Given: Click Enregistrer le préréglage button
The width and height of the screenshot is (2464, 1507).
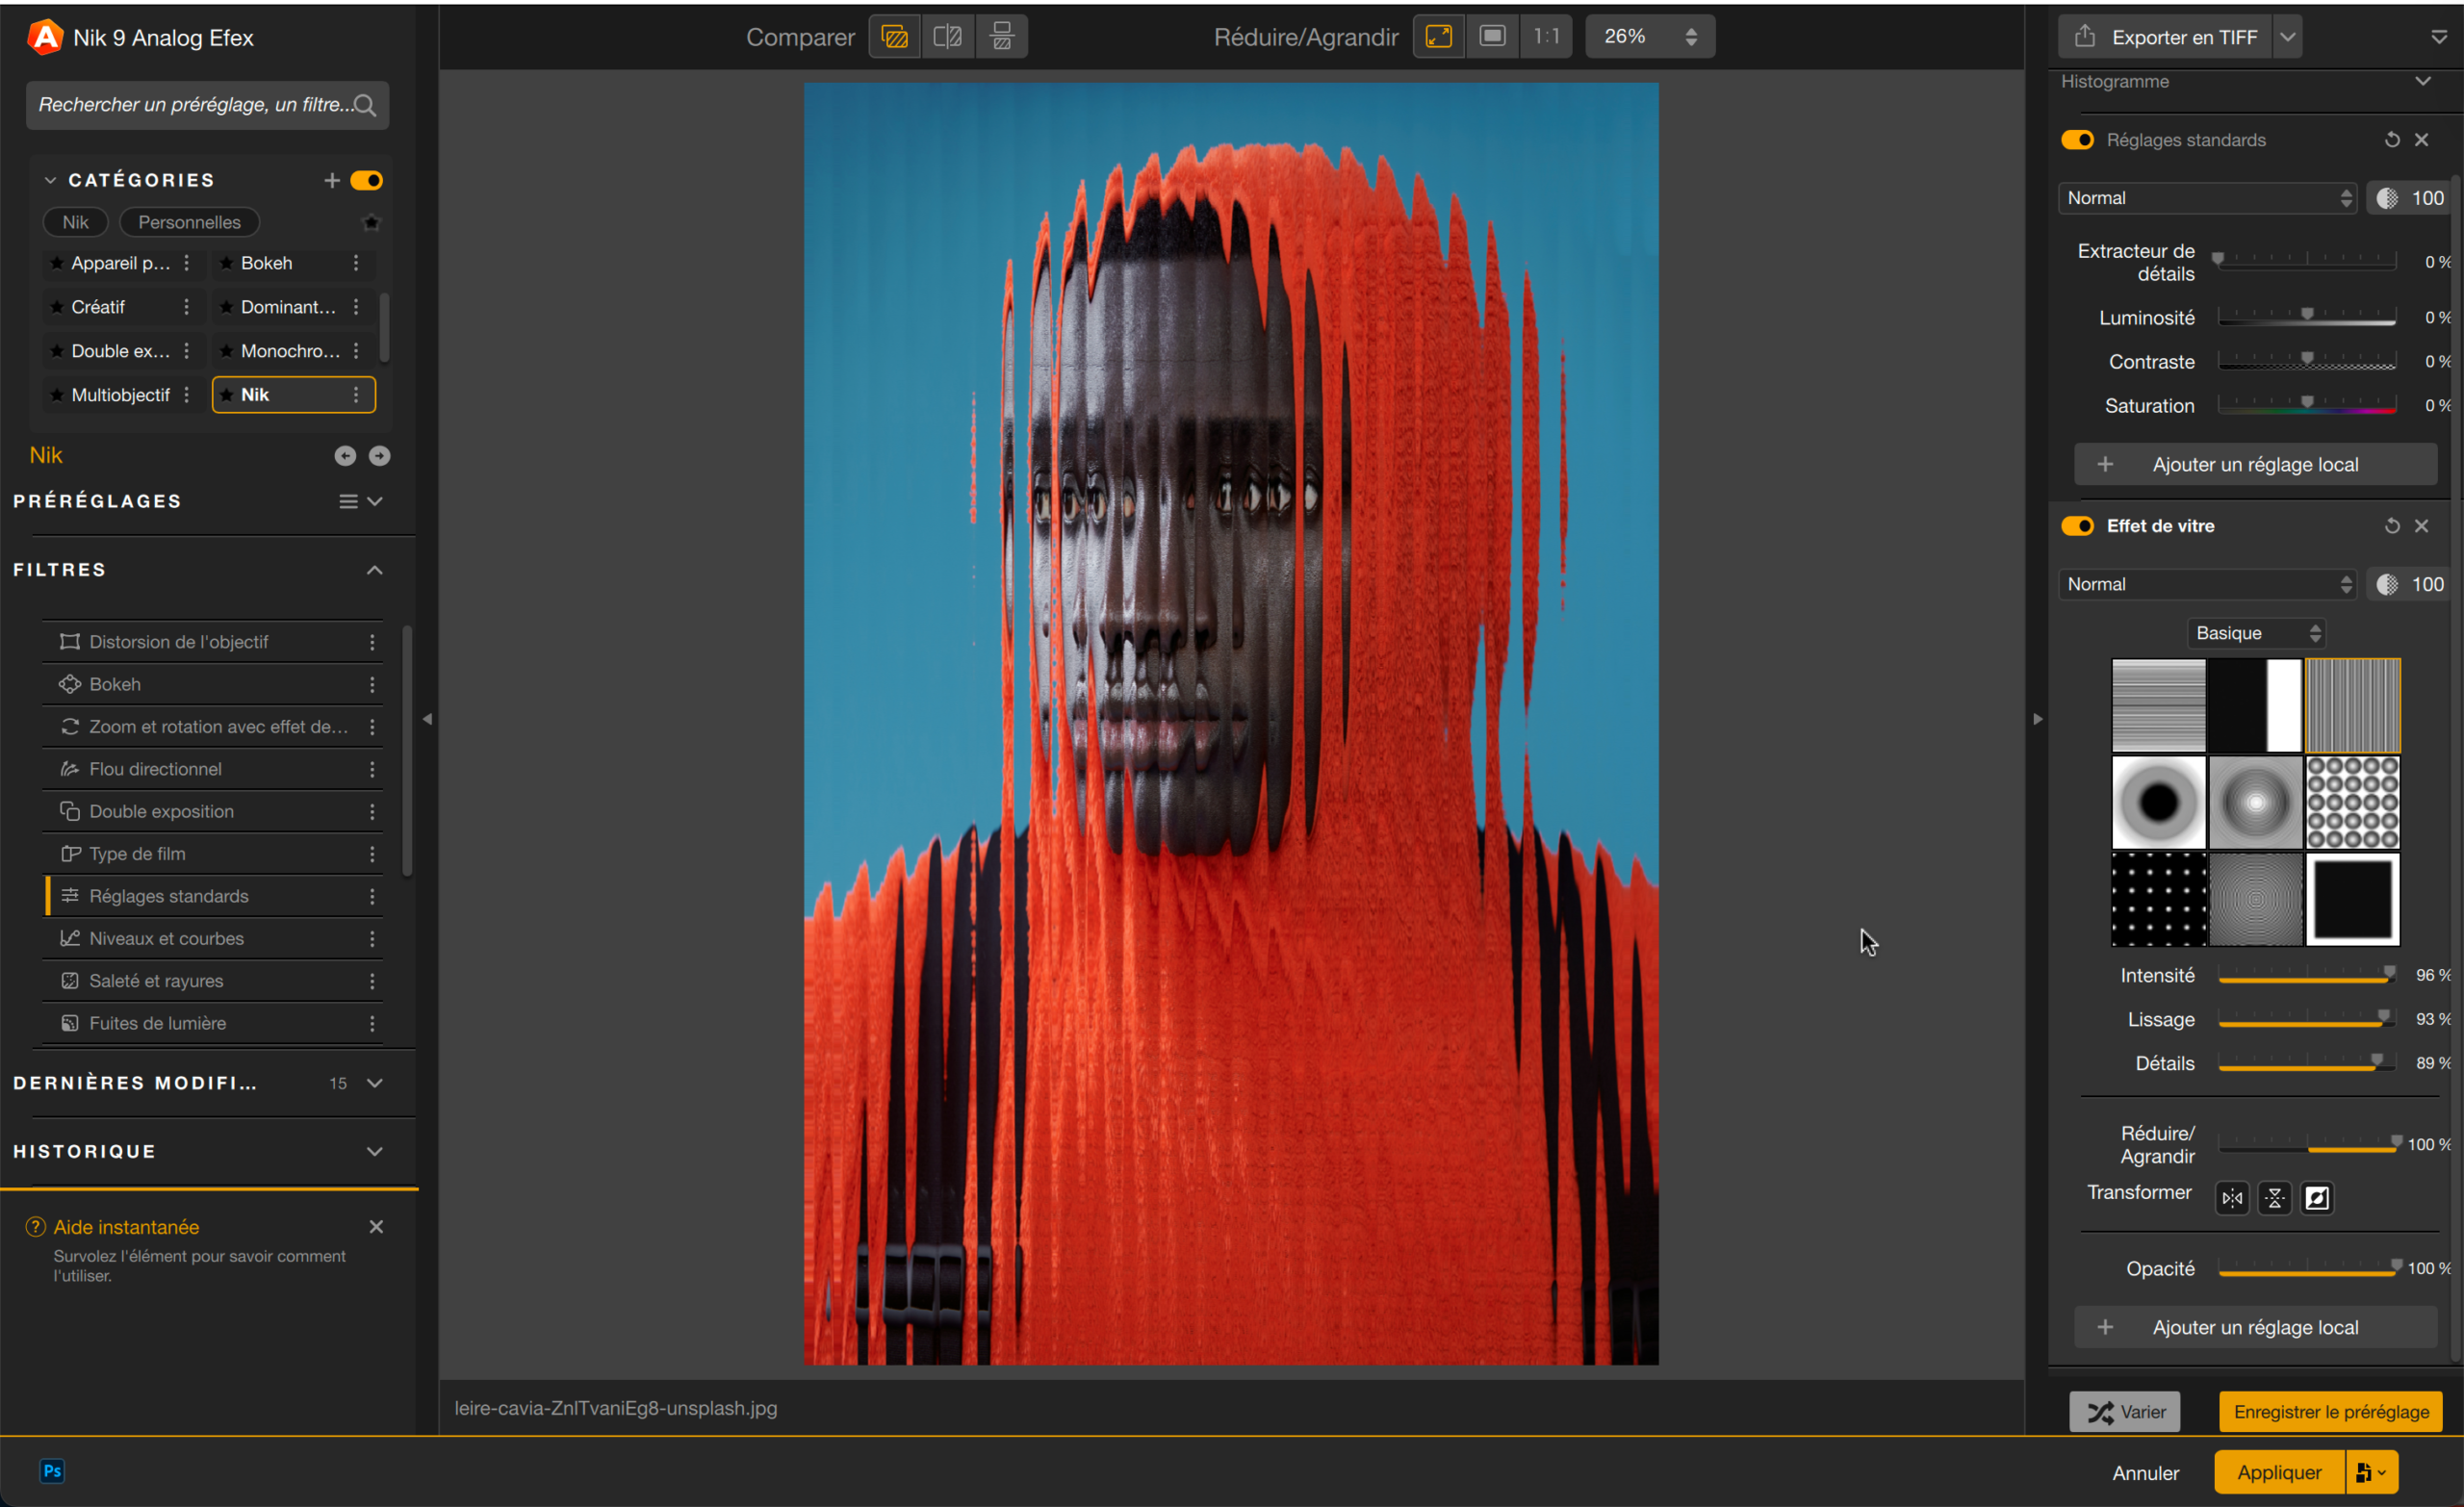Looking at the screenshot, I should (2330, 1411).
